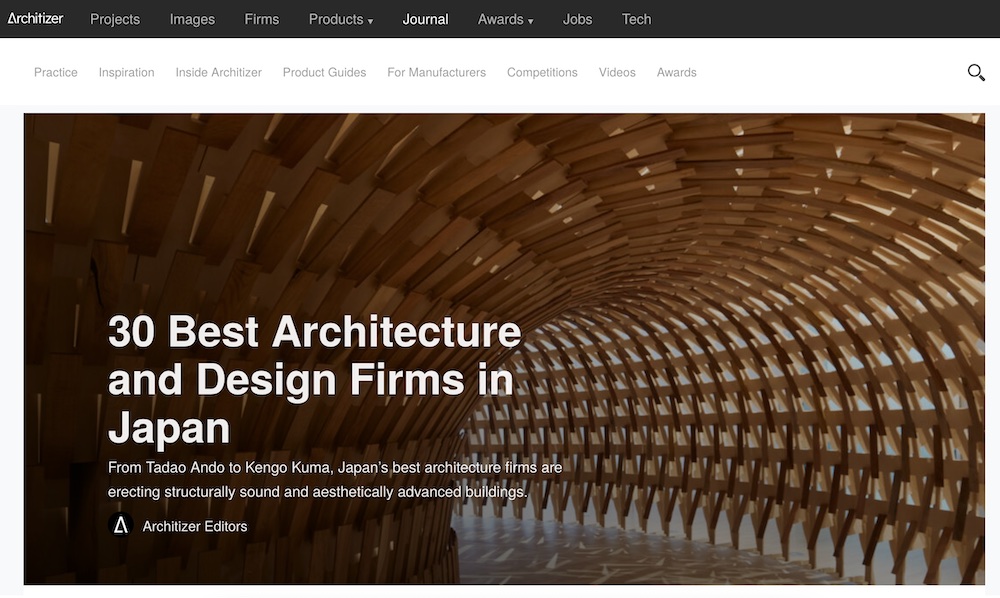Open the Jobs section
The image size is (1000, 598).
point(577,19)
